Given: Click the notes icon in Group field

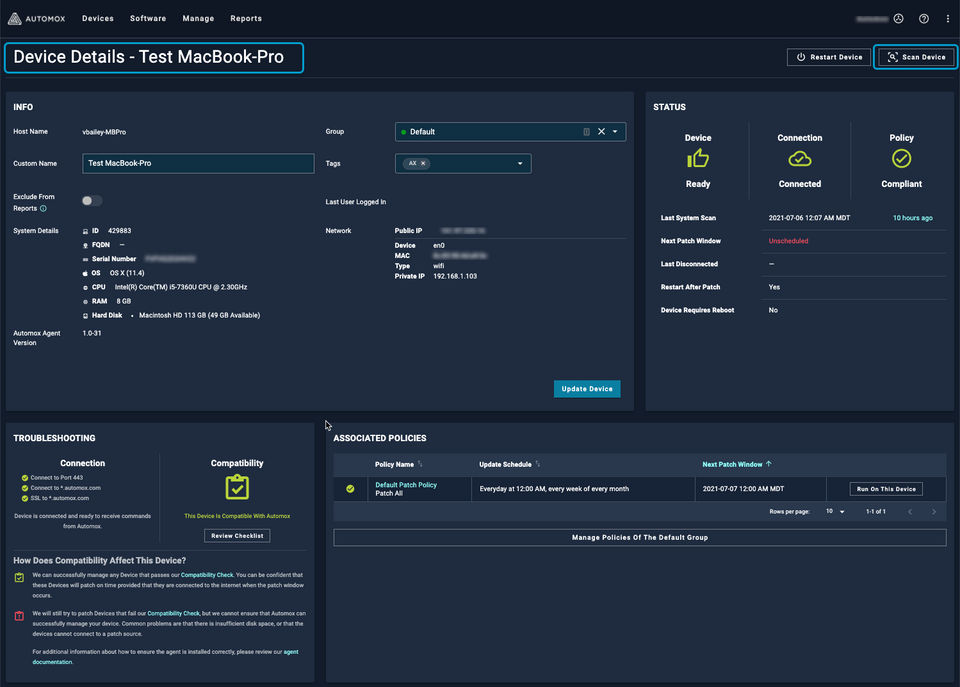Looking at the screenshot, I should pyautogui.click(x=586, y=131).
